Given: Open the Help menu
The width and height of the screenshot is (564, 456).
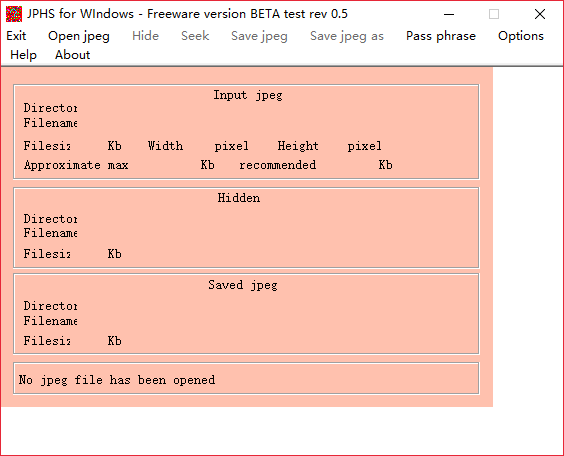Looking at the screenshot, I should tap(23, 55).
